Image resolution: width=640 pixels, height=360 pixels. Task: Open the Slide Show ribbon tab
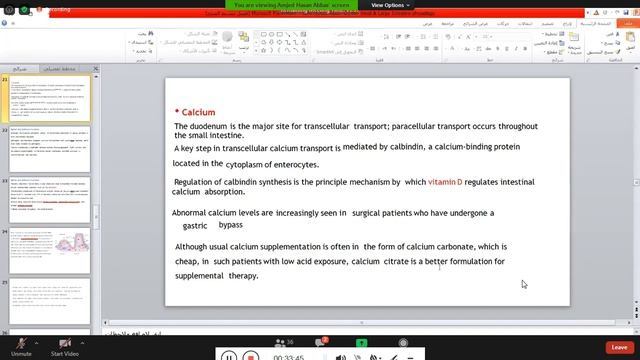coord(476,24)
